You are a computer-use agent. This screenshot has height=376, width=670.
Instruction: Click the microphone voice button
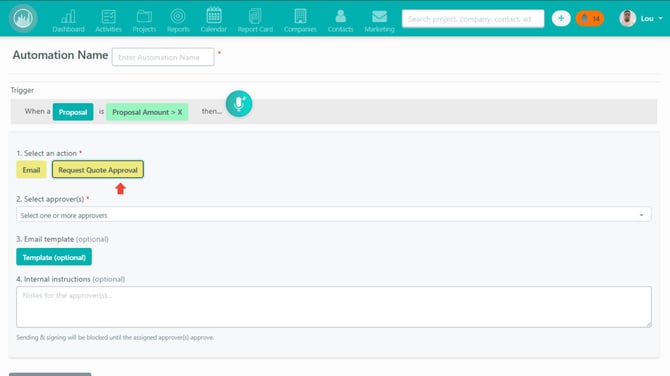239,104
